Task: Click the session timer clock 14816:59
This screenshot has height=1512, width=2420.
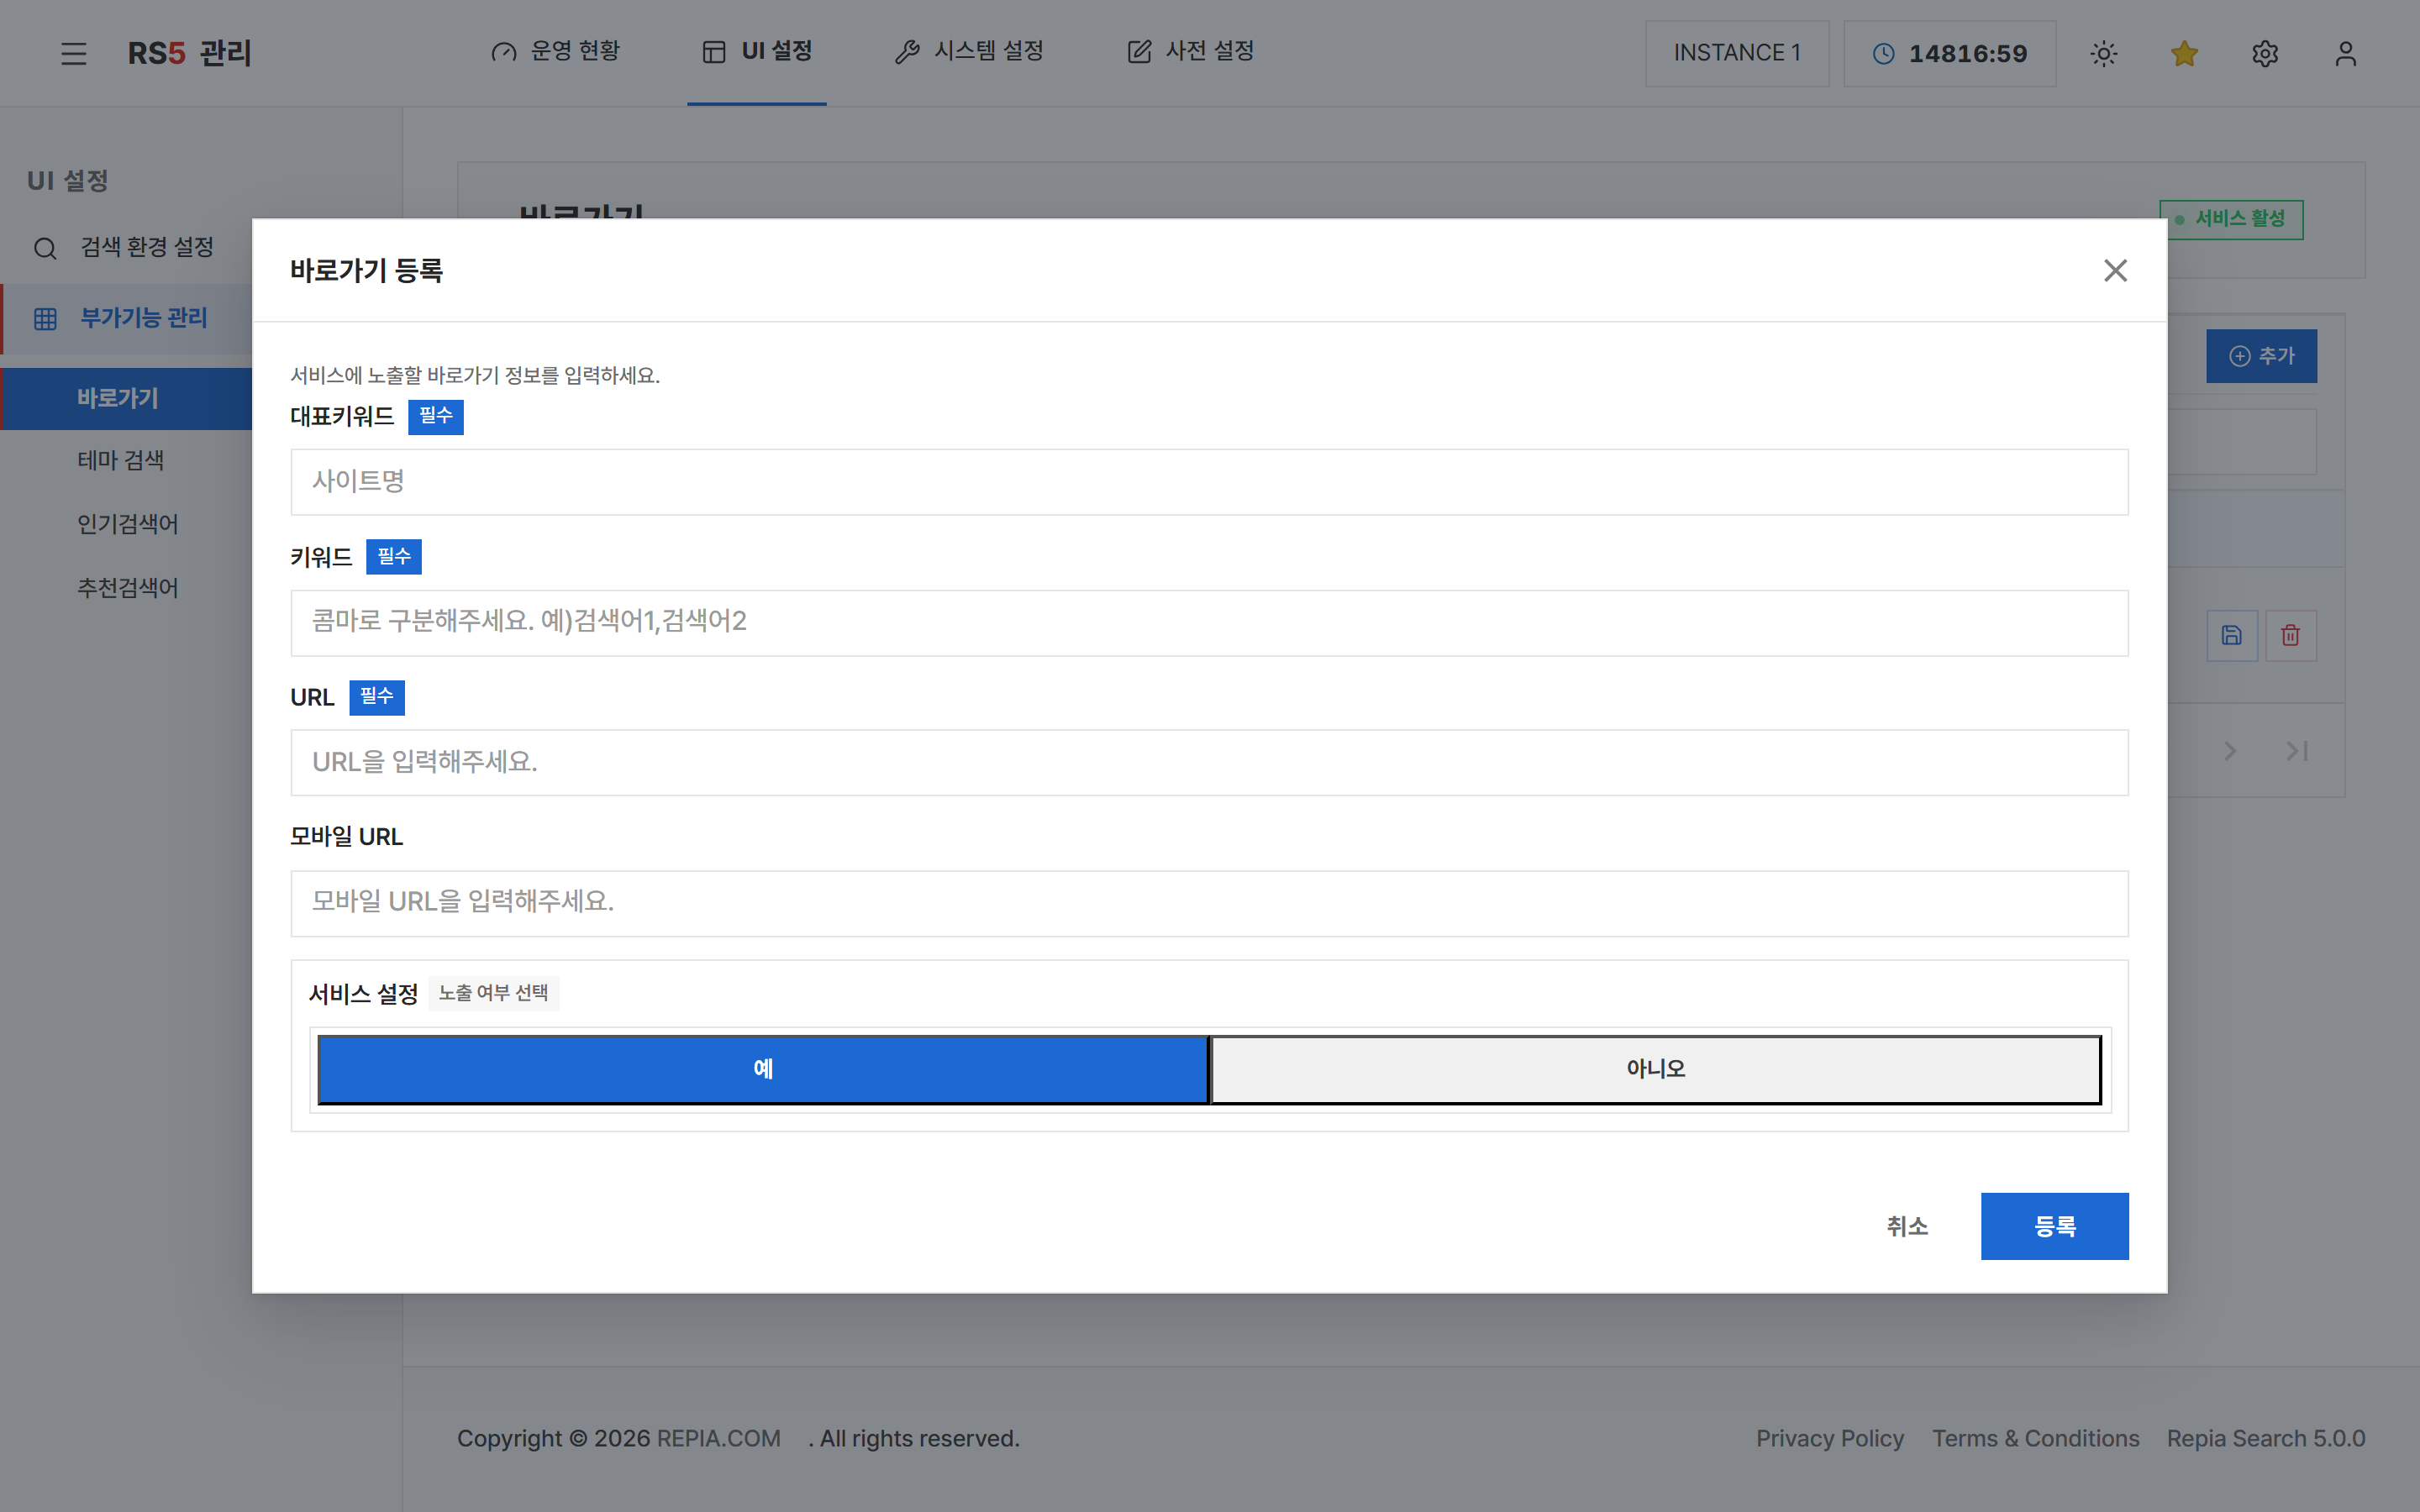Action: (x=1950, y=53)
